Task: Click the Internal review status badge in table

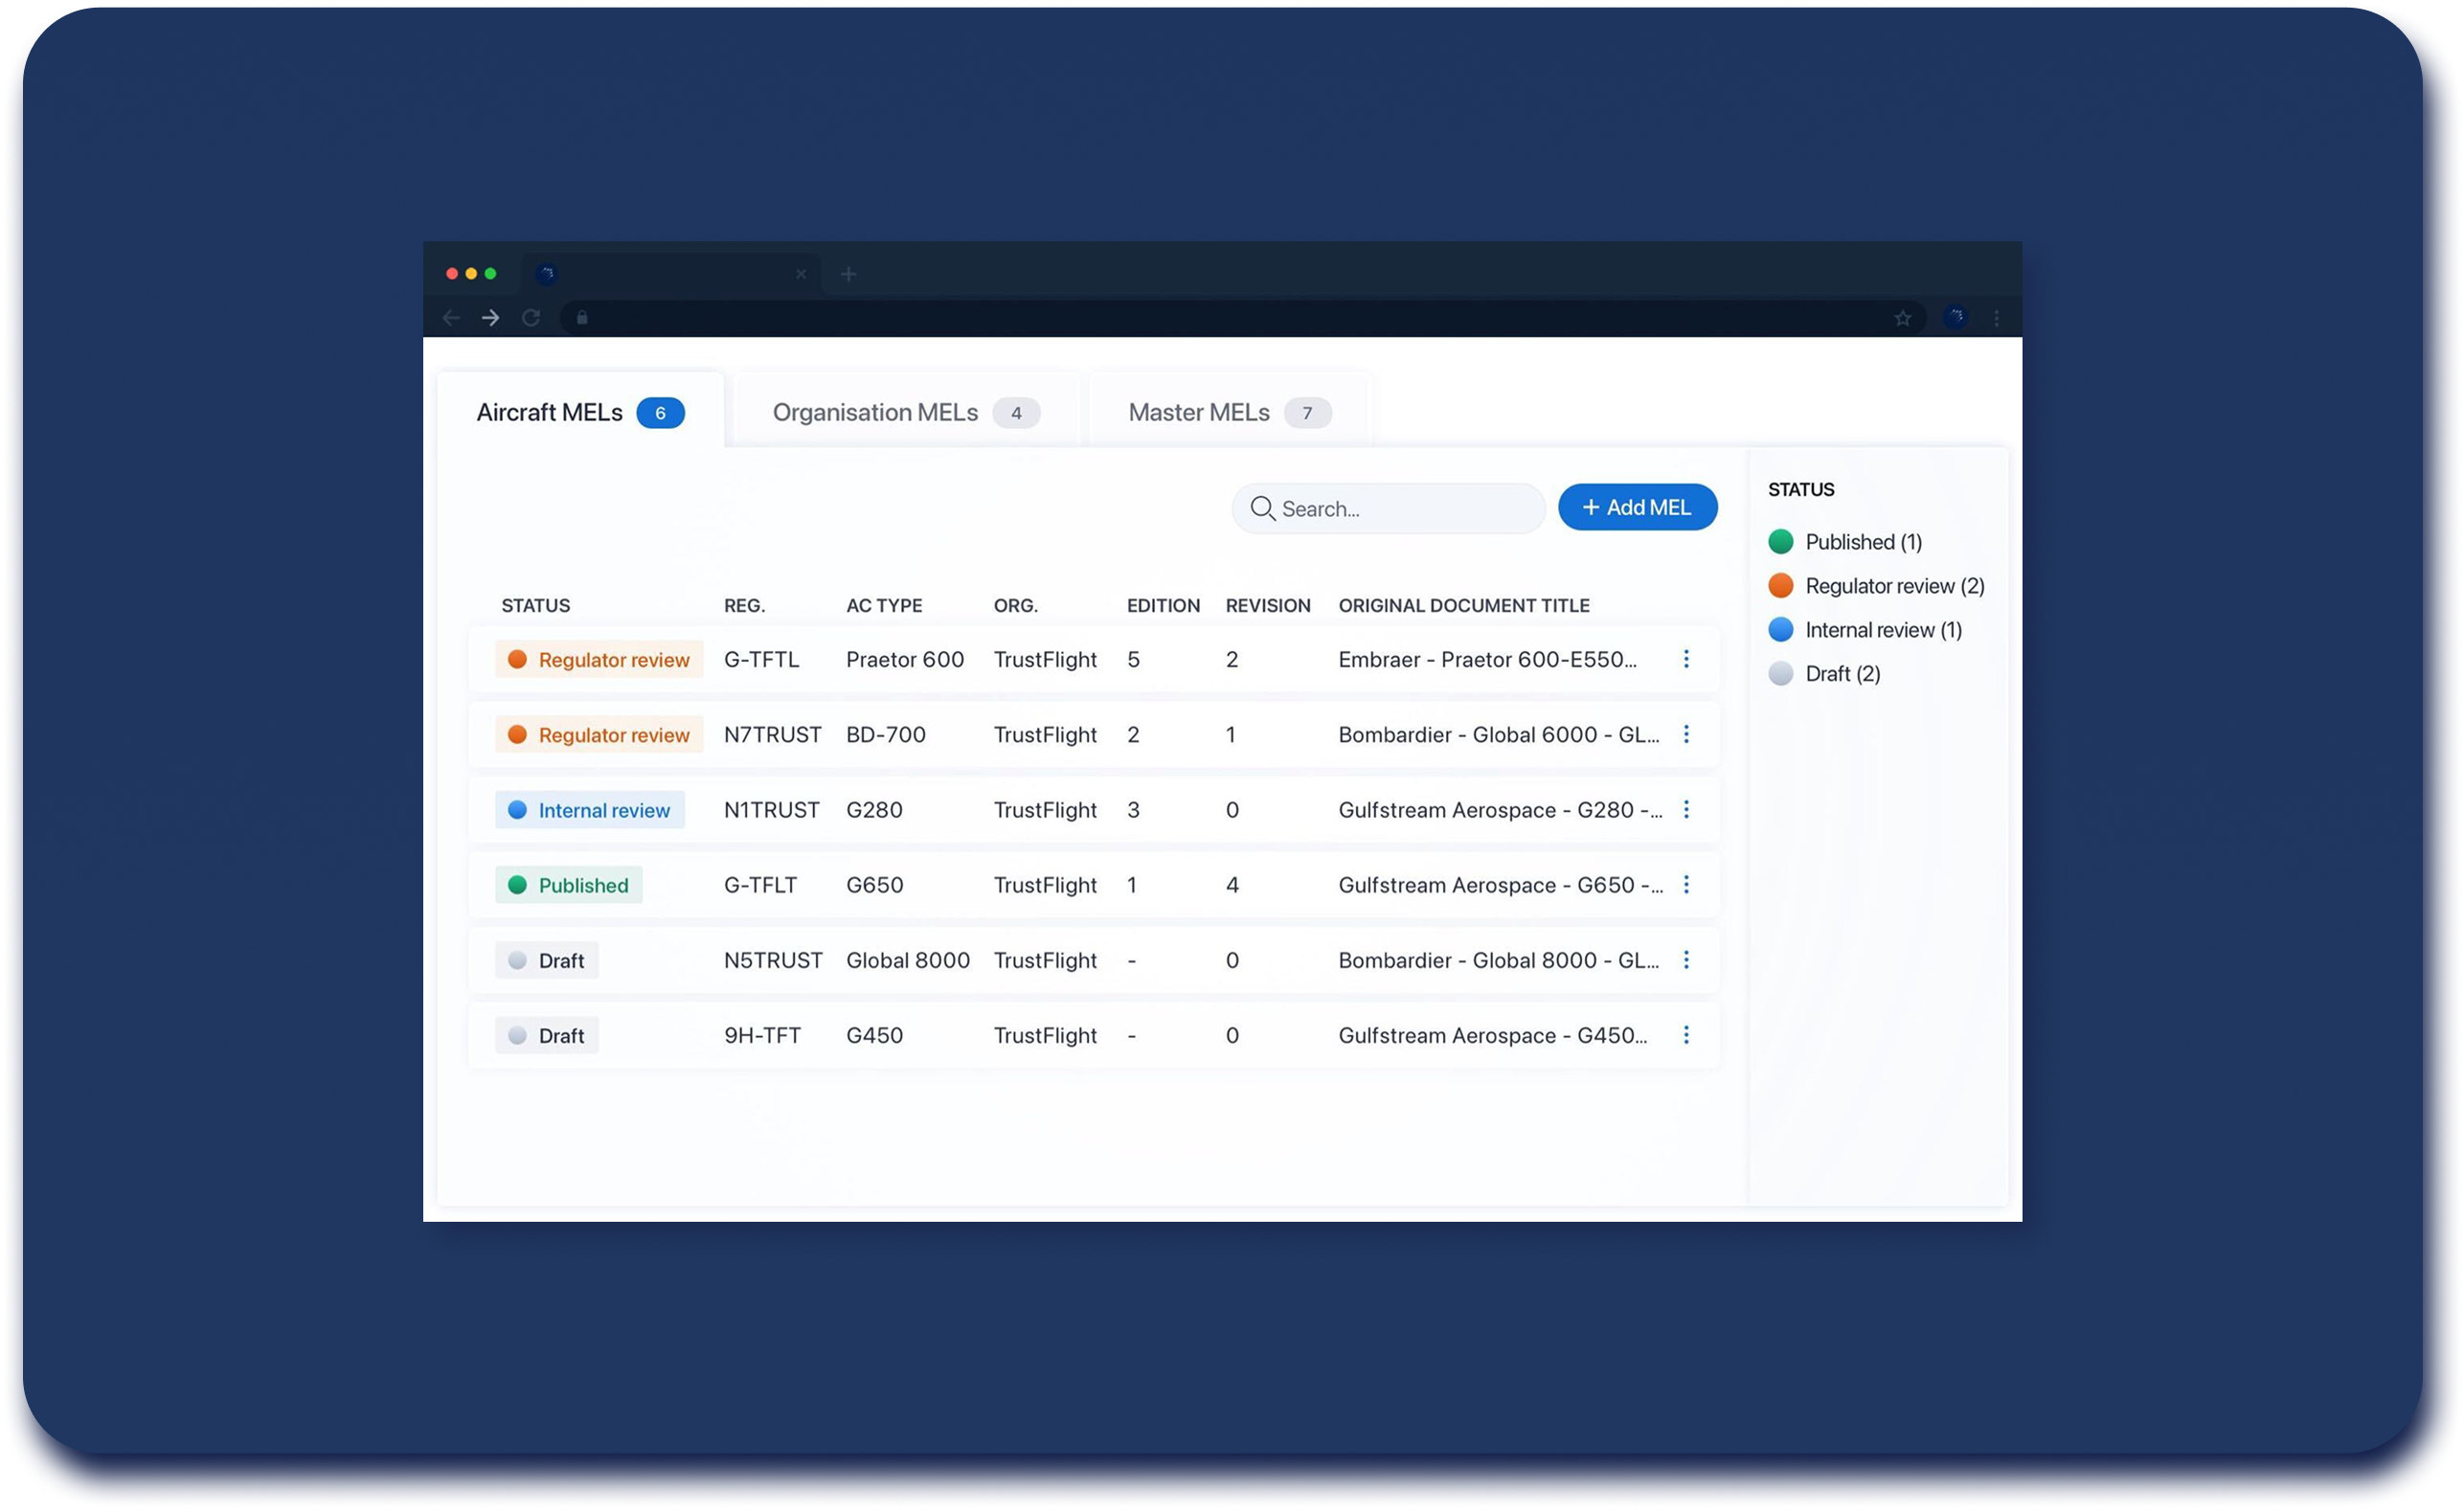Action: coord(590,809)
